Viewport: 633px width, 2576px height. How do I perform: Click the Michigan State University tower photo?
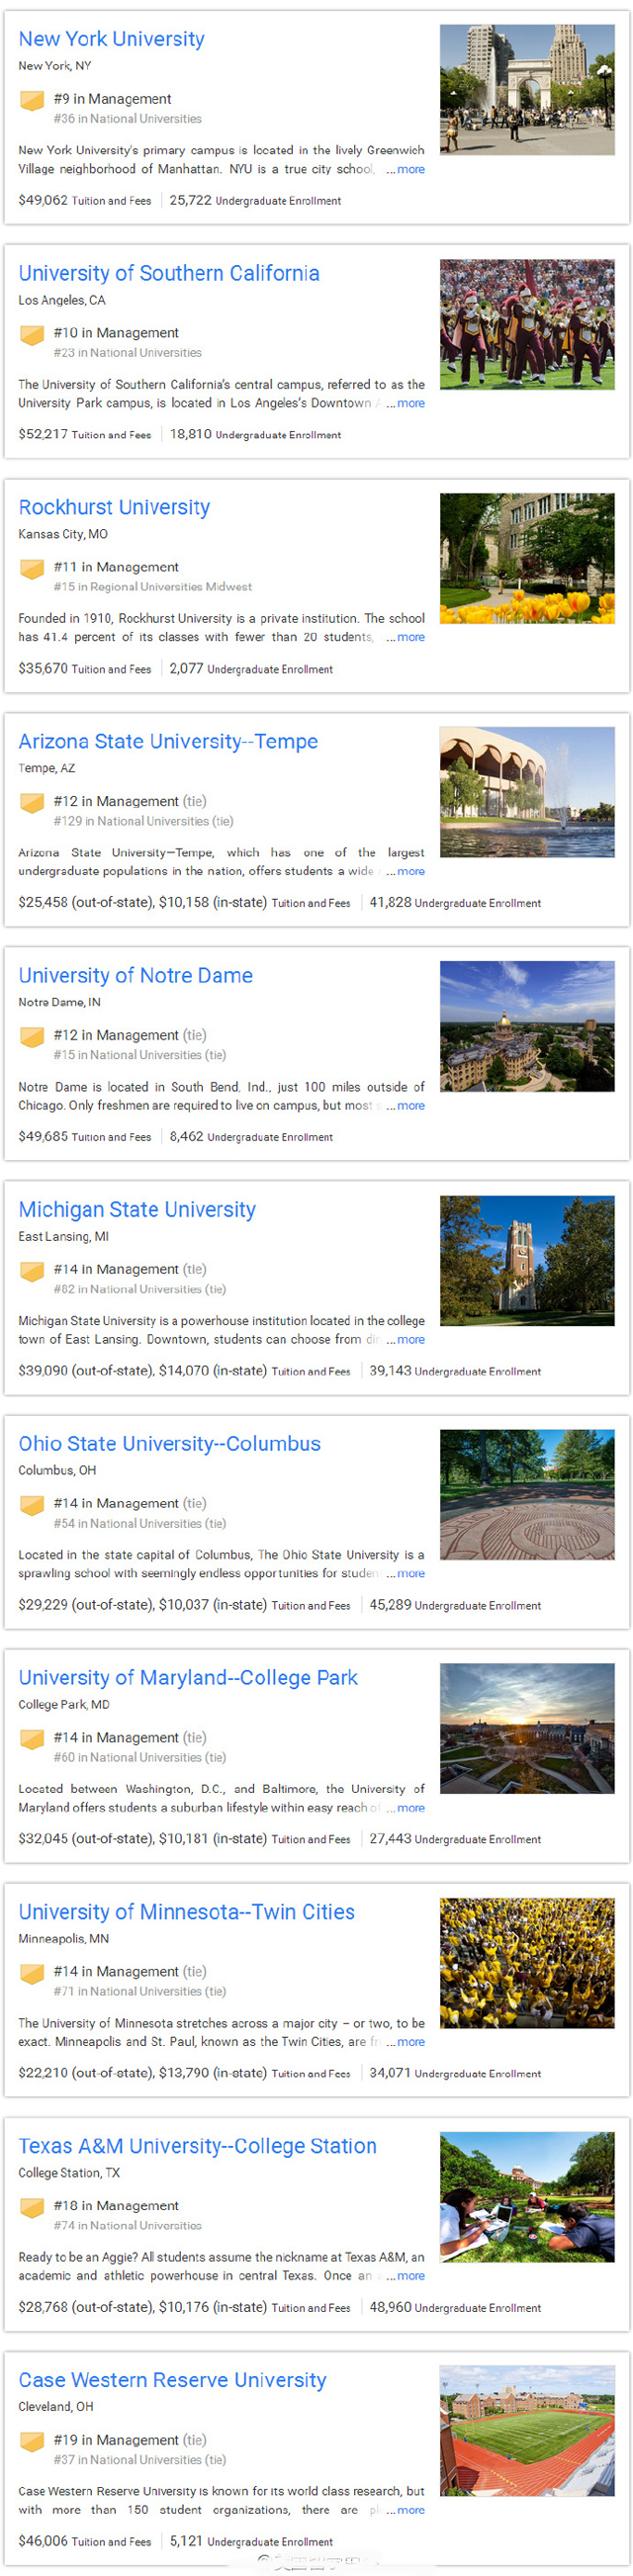527,1260
